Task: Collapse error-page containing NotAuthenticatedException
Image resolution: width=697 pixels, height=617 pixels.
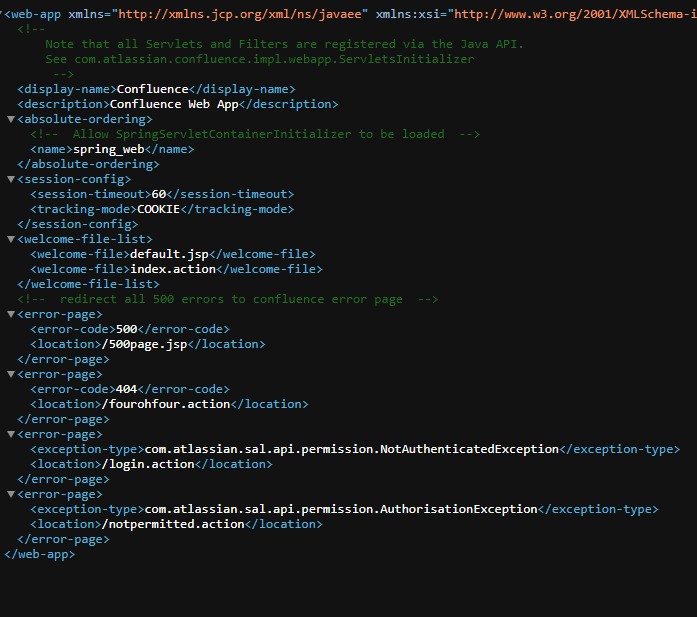Action: click(11, 434)
